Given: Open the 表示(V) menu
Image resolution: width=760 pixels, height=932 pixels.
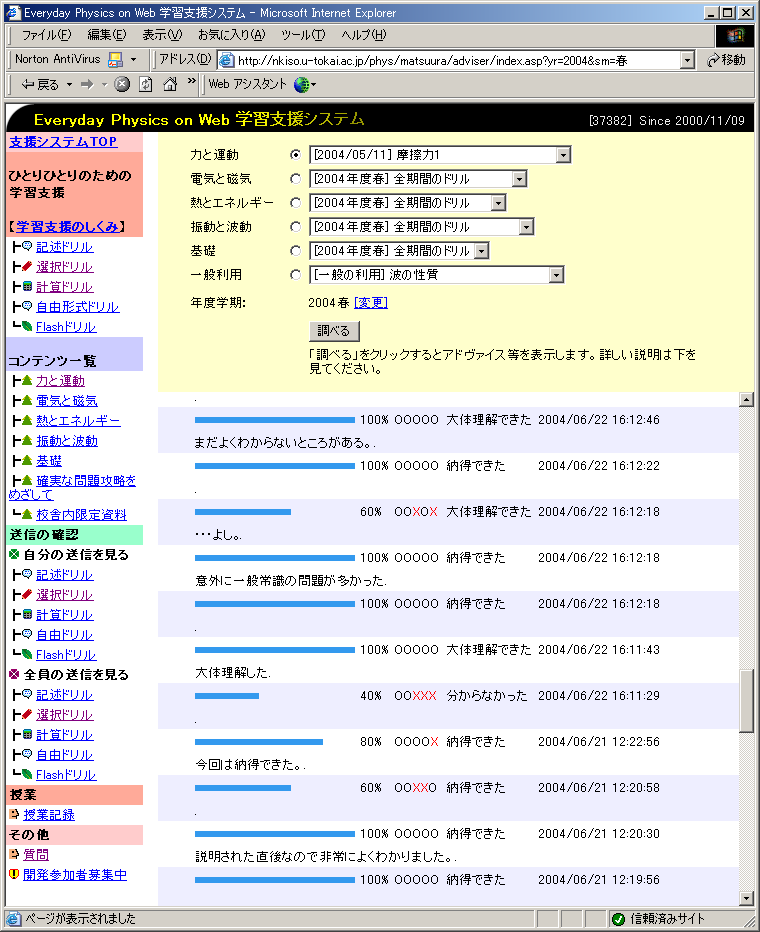Looking at the screenshot, I should pos(162,35).
